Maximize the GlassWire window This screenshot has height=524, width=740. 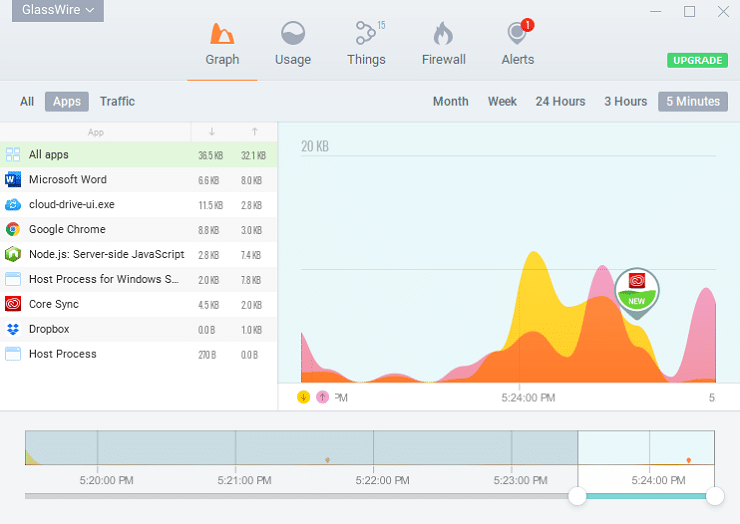tap(690, 11)
